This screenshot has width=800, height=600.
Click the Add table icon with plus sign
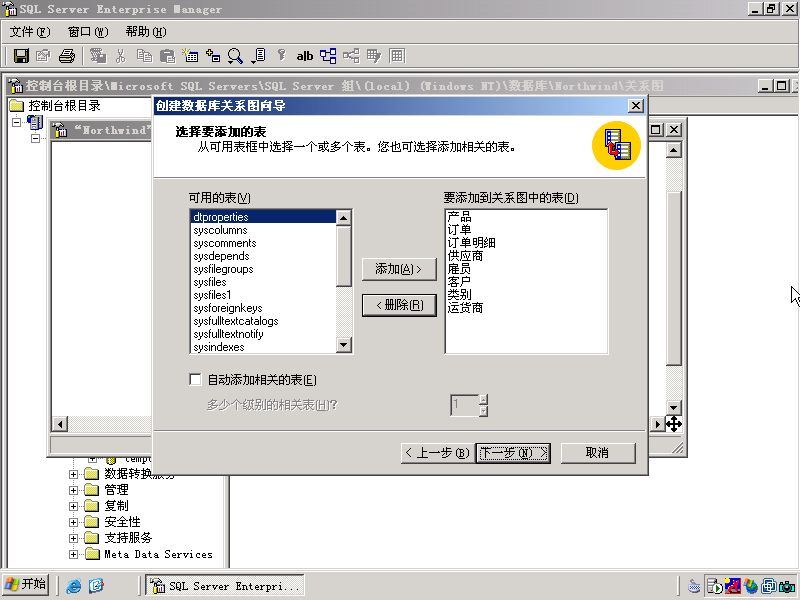(213, 56)
